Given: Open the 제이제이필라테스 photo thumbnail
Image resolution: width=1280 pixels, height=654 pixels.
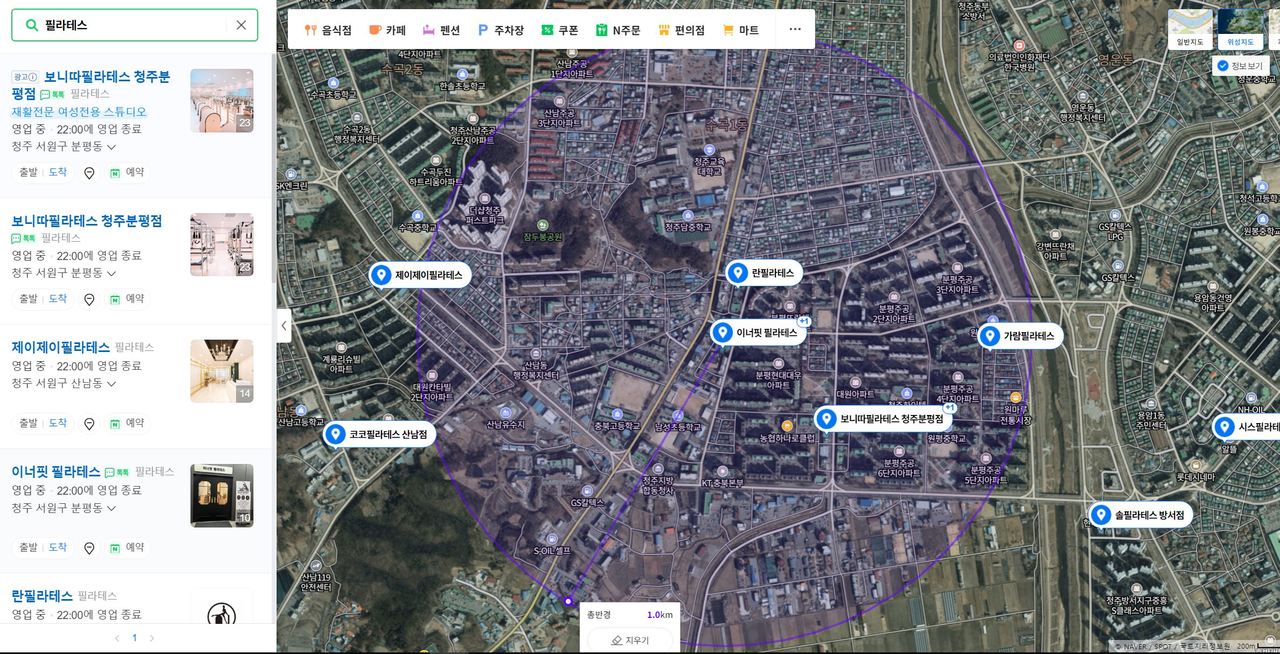Looking at the screenshot, I should [222, 371].
